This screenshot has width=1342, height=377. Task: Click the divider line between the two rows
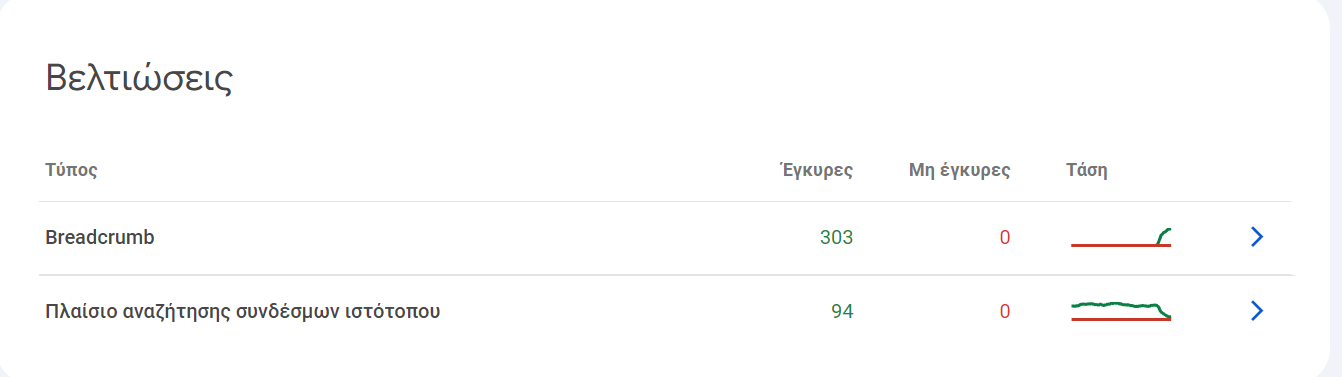coord(666,275)
